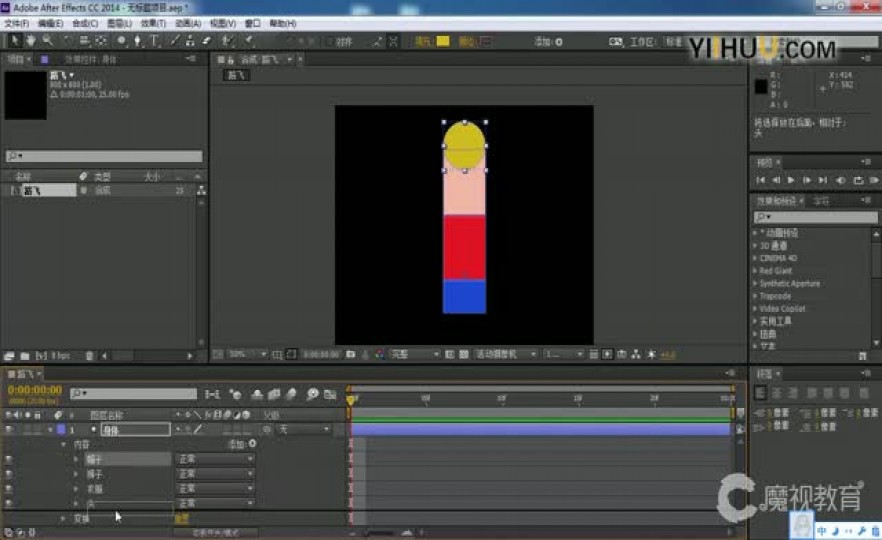This screenshot has width=882, height=540.
Task: Click the interpret footage icon in project panel
Action: (x=9, y=356)
